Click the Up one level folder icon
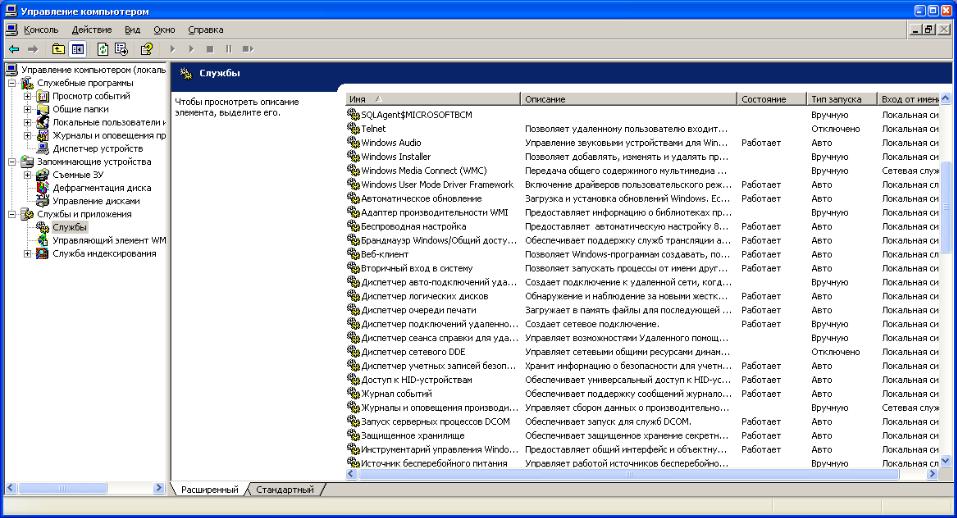 coord(58,49)
